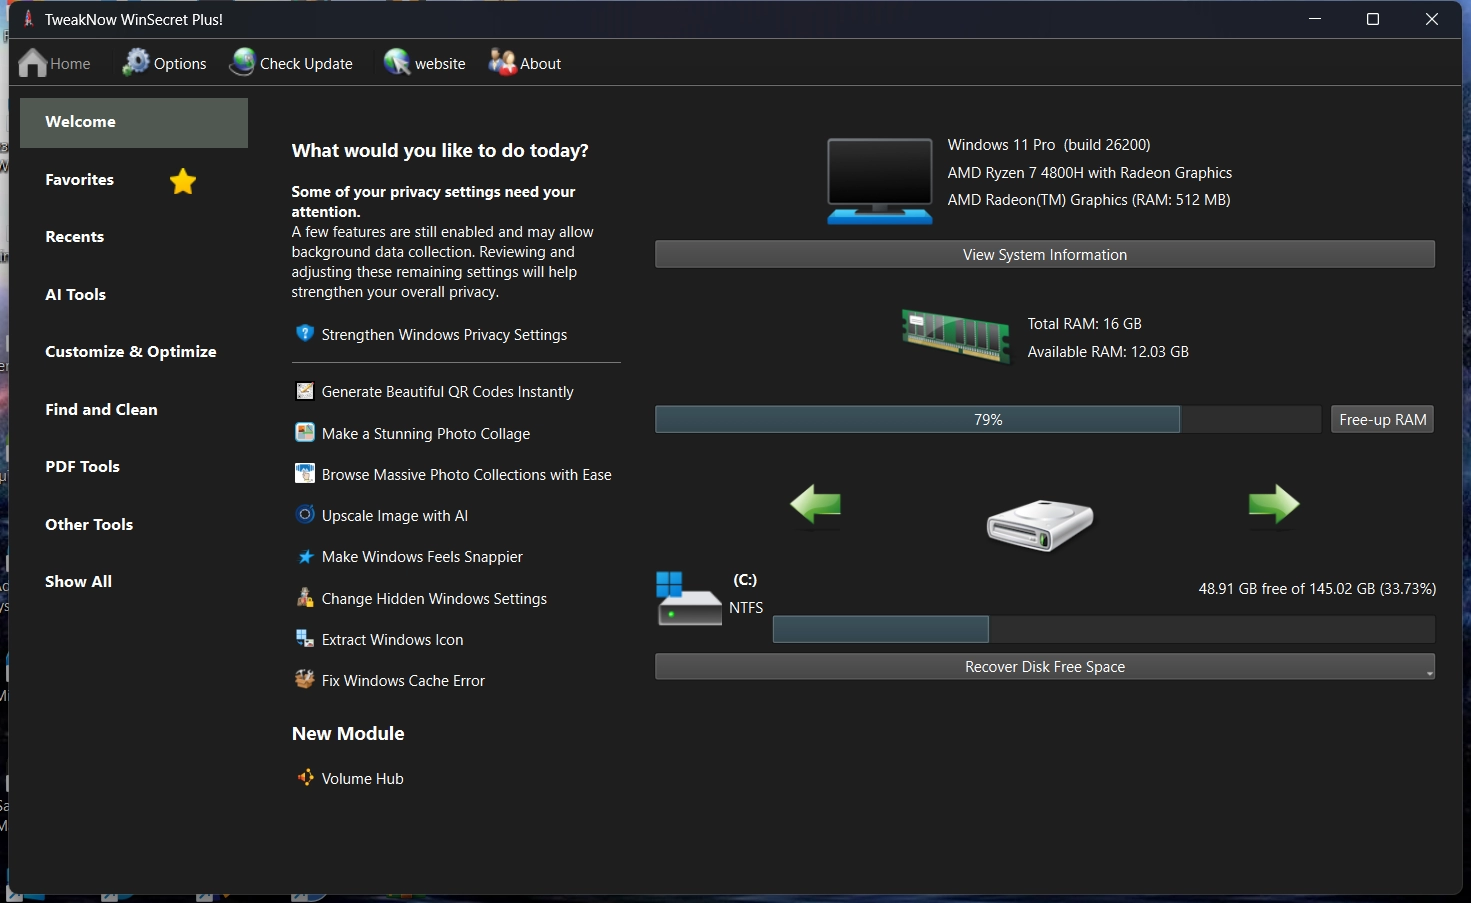1471x903 pixels.
Task: Switch to Favorites section
Action: (79, 180)
